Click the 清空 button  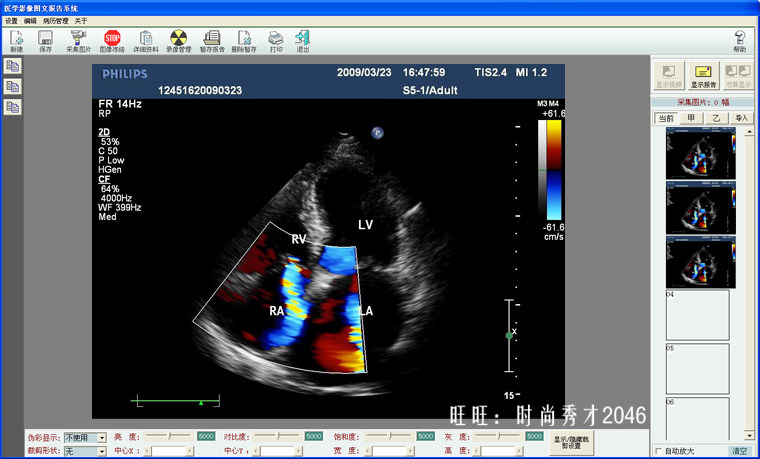(740, 451)
